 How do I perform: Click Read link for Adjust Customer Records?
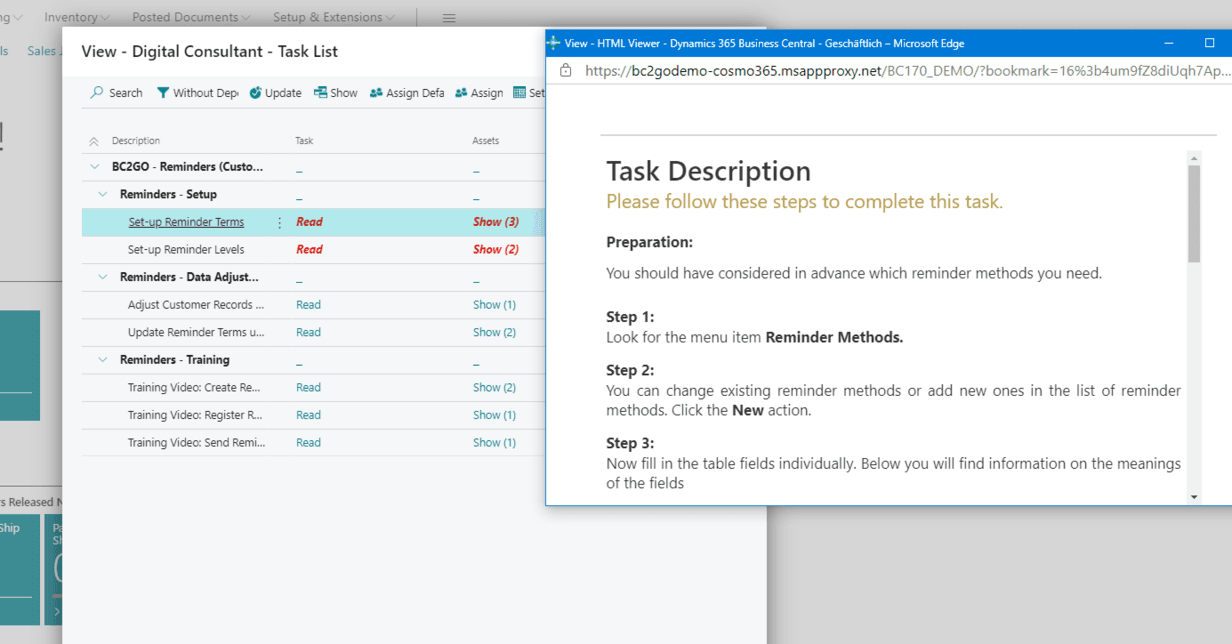click(x=308, y=305)
